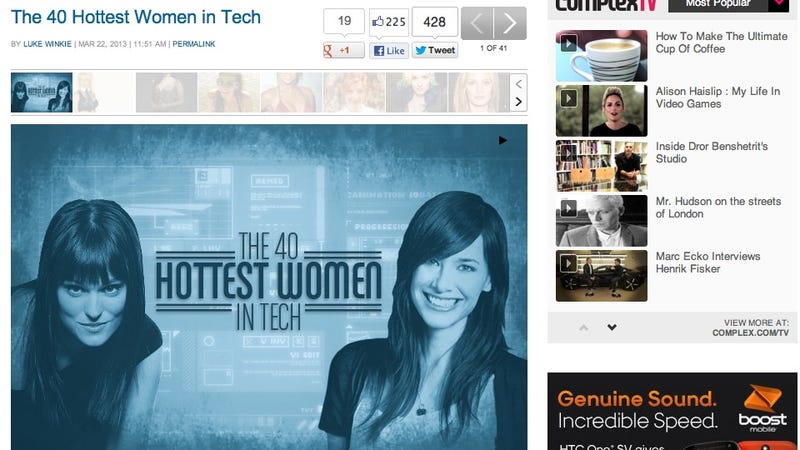Like the article on Facebook

(x=389, y=50)
